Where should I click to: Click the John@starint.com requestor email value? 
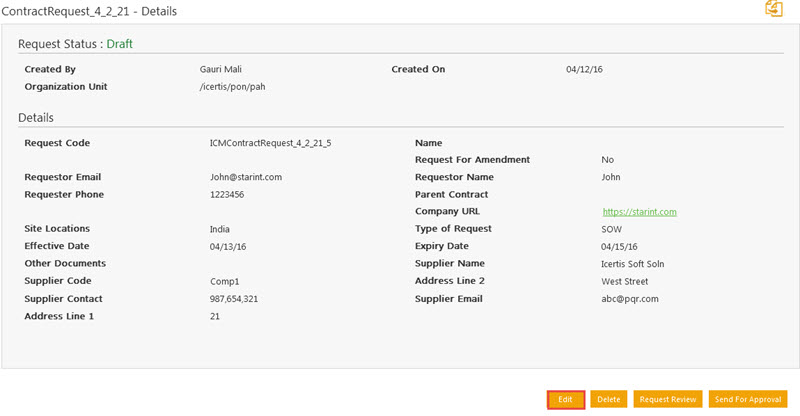pos(240,177)
